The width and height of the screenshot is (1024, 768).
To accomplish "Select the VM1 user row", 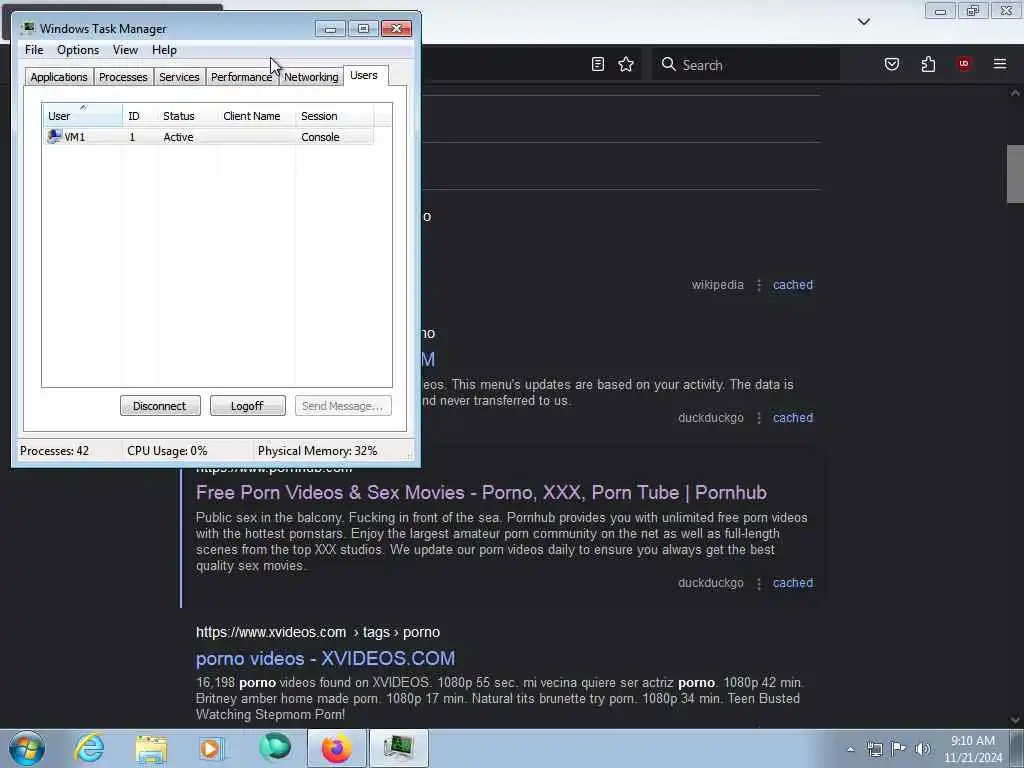I will point(208,136).
